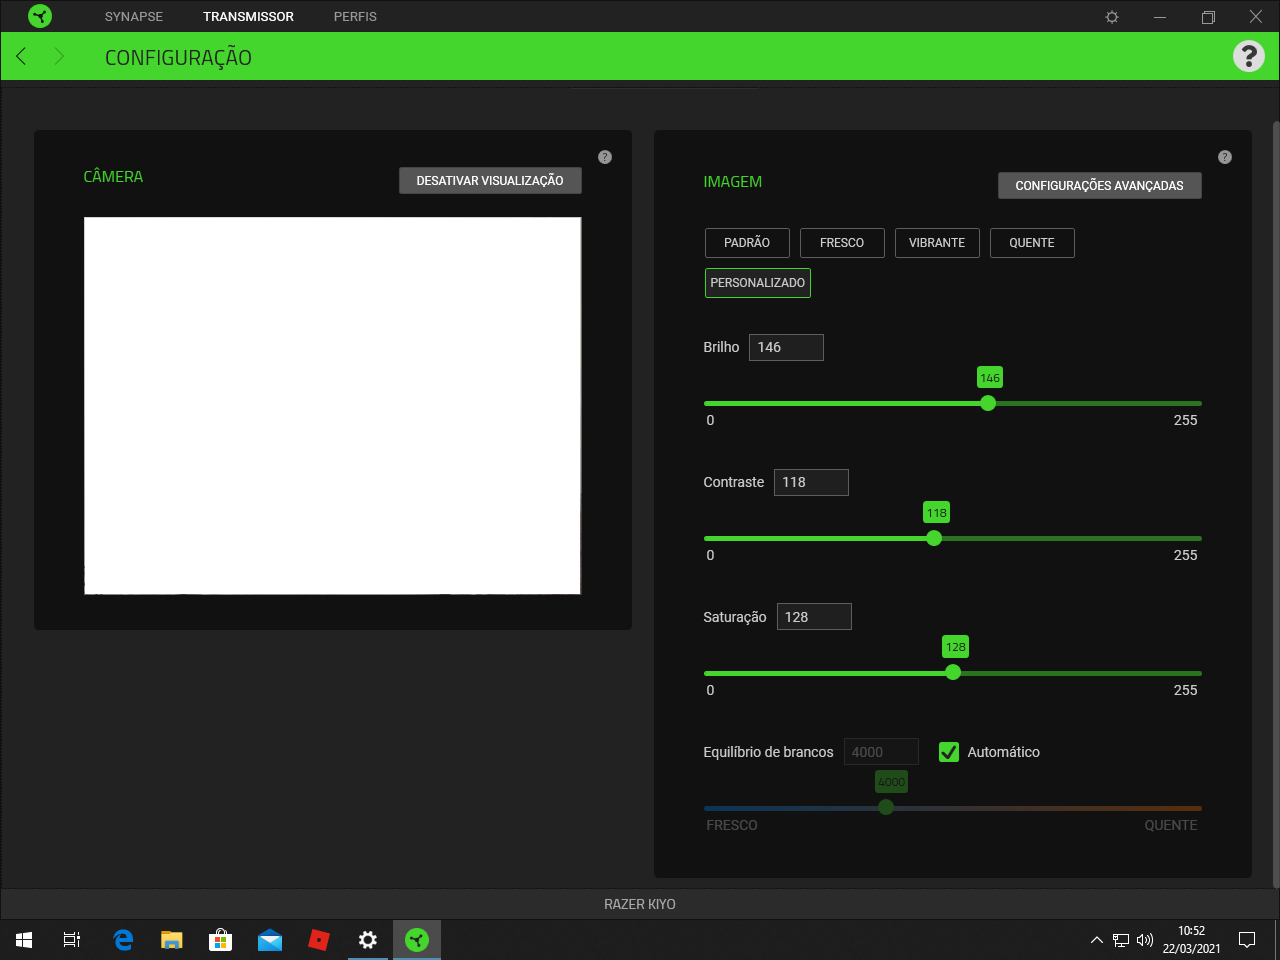Click the Contraste value input field
The image size is (1280, 960).
811,482
